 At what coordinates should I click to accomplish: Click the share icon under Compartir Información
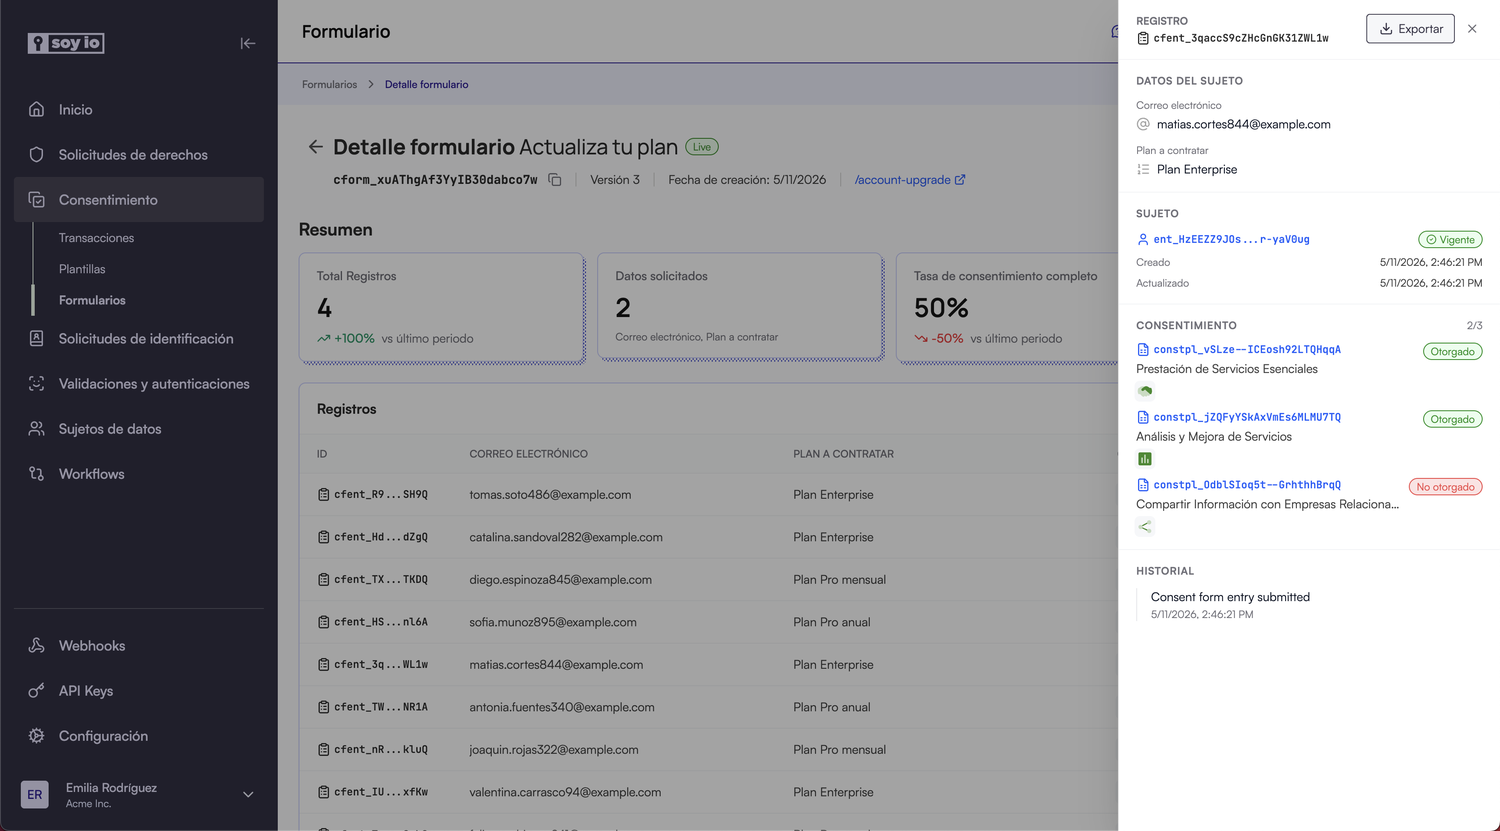[x=1145, y=526]
